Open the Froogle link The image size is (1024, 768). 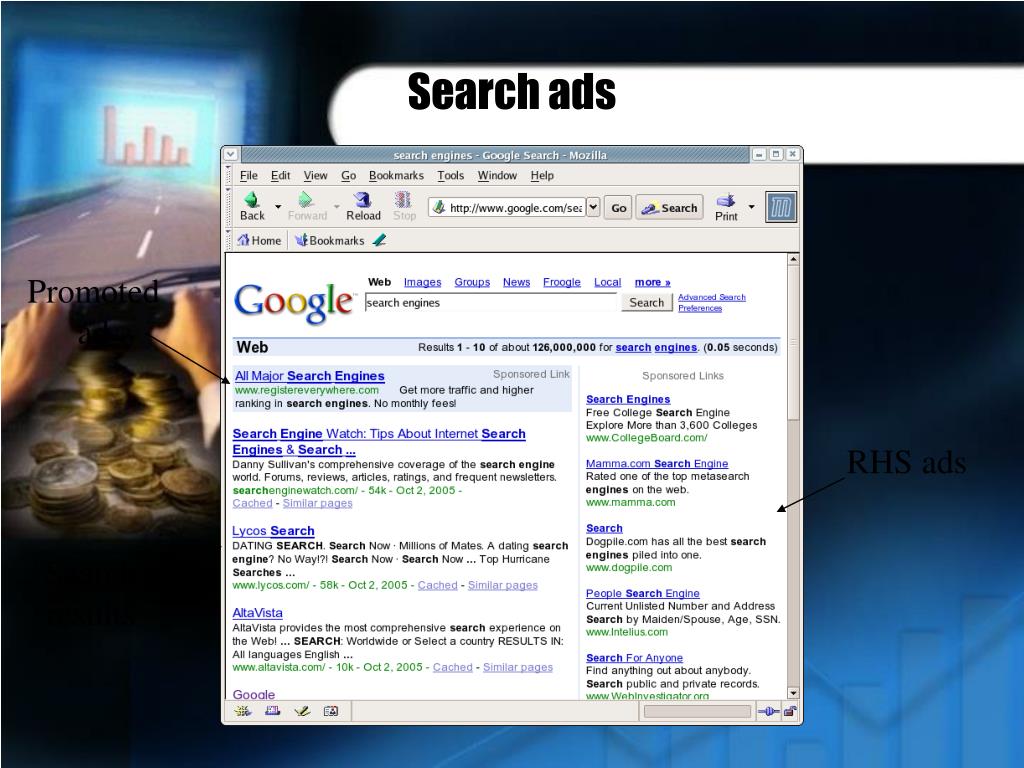pyautogui.click(x=562, y=282)
